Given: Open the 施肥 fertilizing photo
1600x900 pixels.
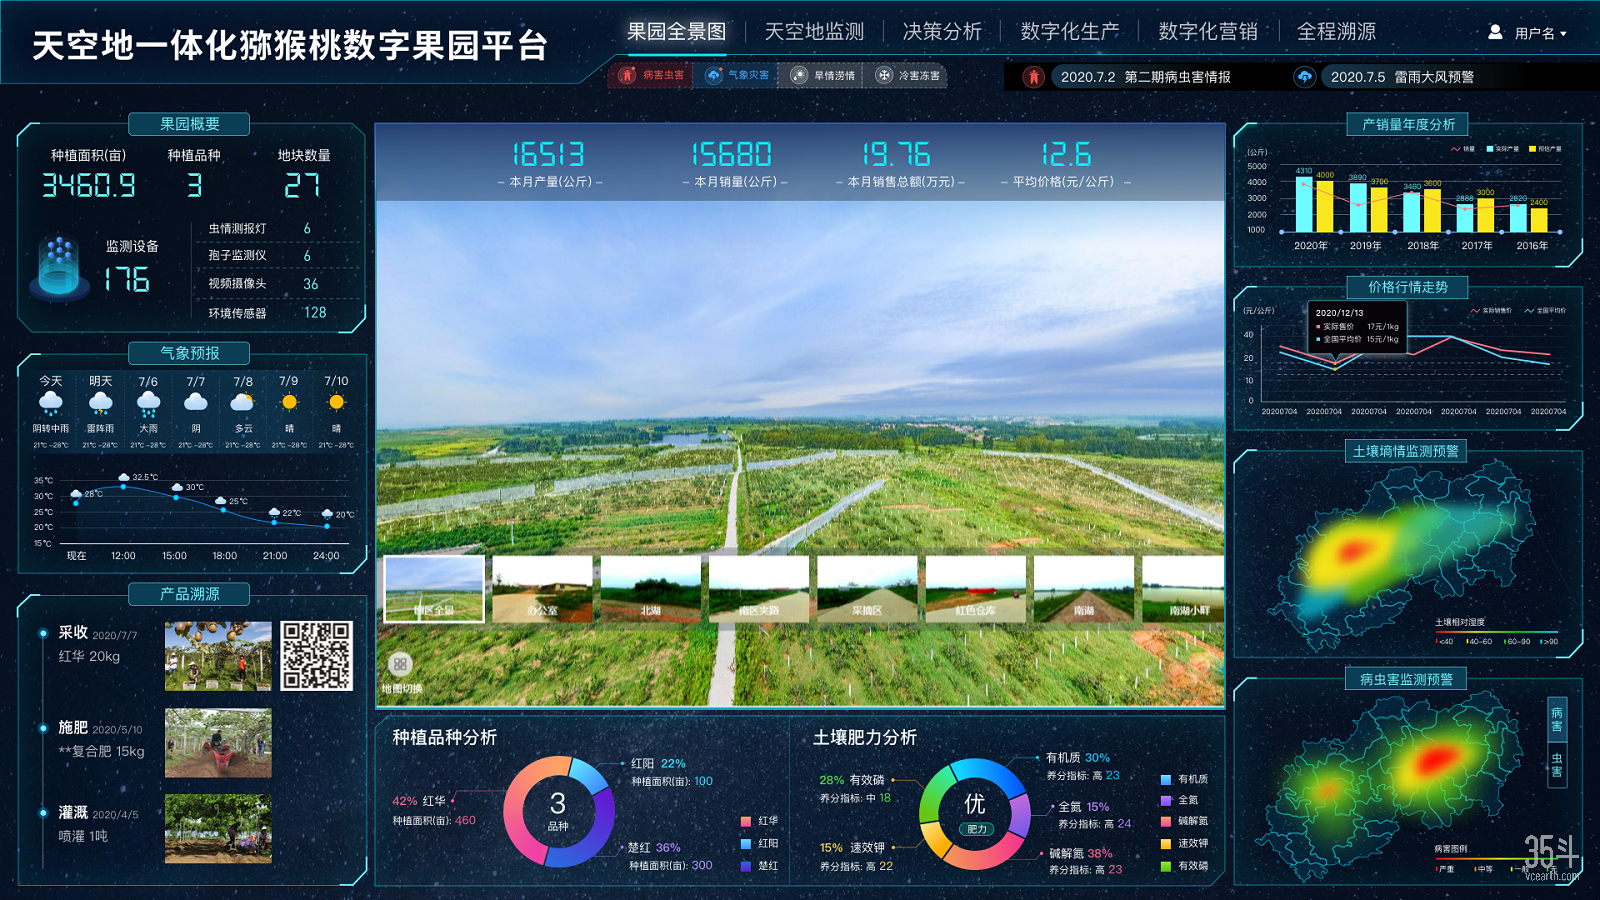Looking at the screenshot, I should tap(218, 743).
